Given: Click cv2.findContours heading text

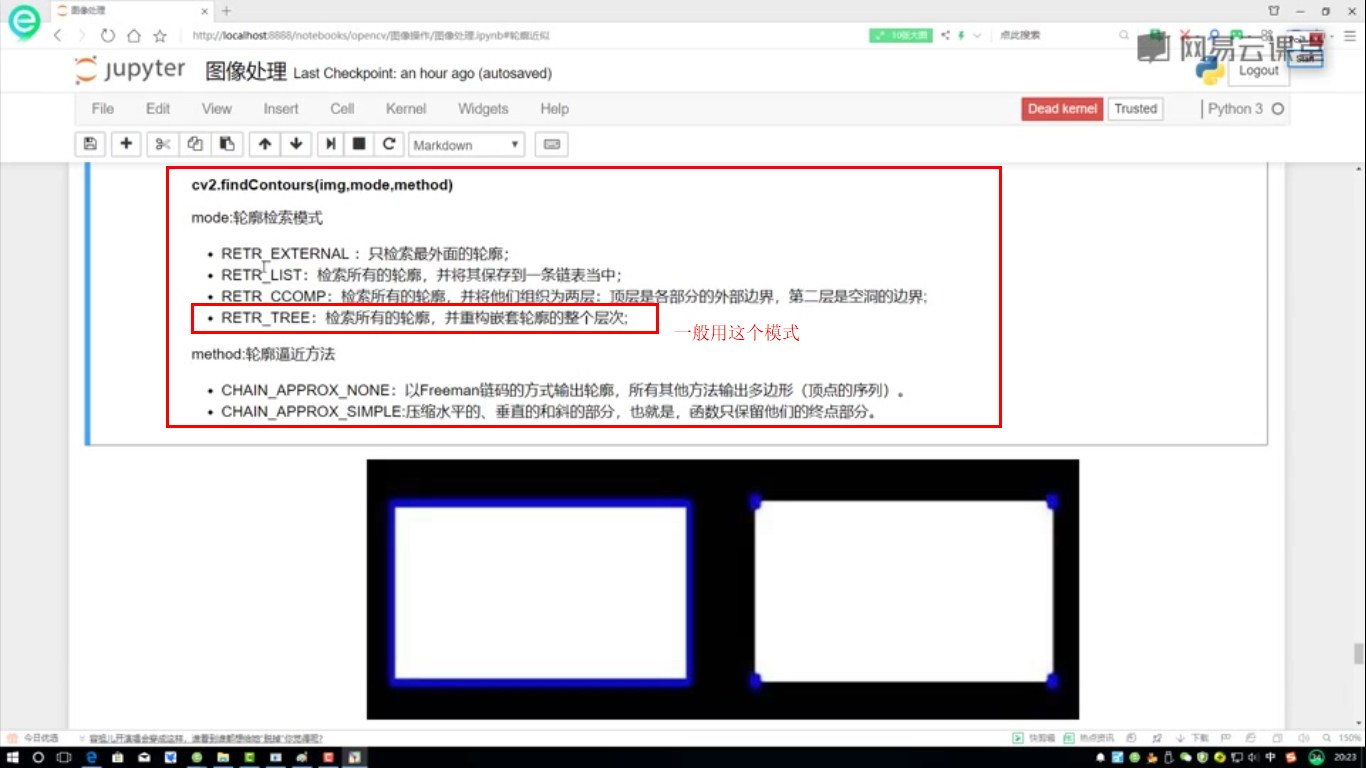Looking at the screenshot, I should click(x=322, y=185).
